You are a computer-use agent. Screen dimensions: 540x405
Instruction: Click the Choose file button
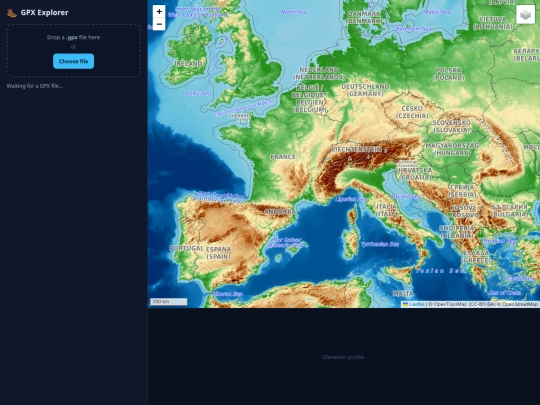tap(73, 61)
